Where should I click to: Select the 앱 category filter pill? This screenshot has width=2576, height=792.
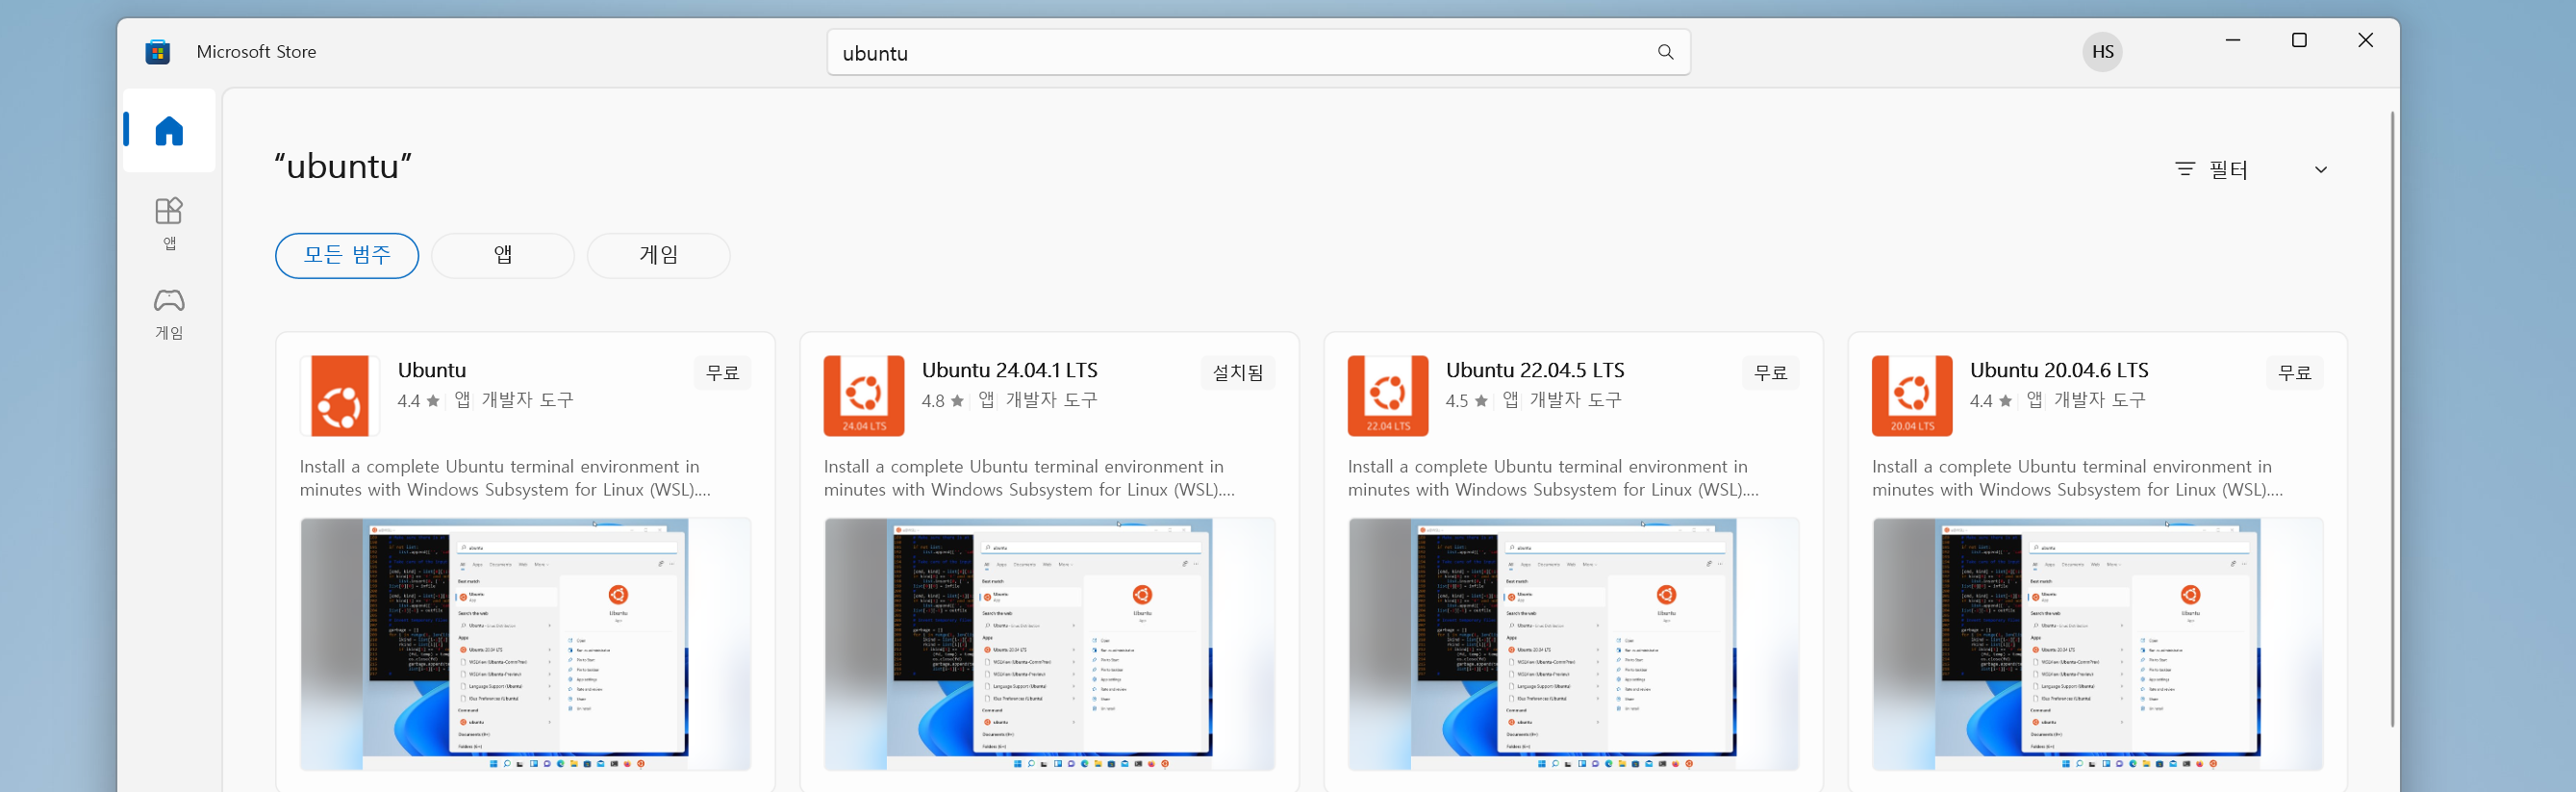coord(503,256)
